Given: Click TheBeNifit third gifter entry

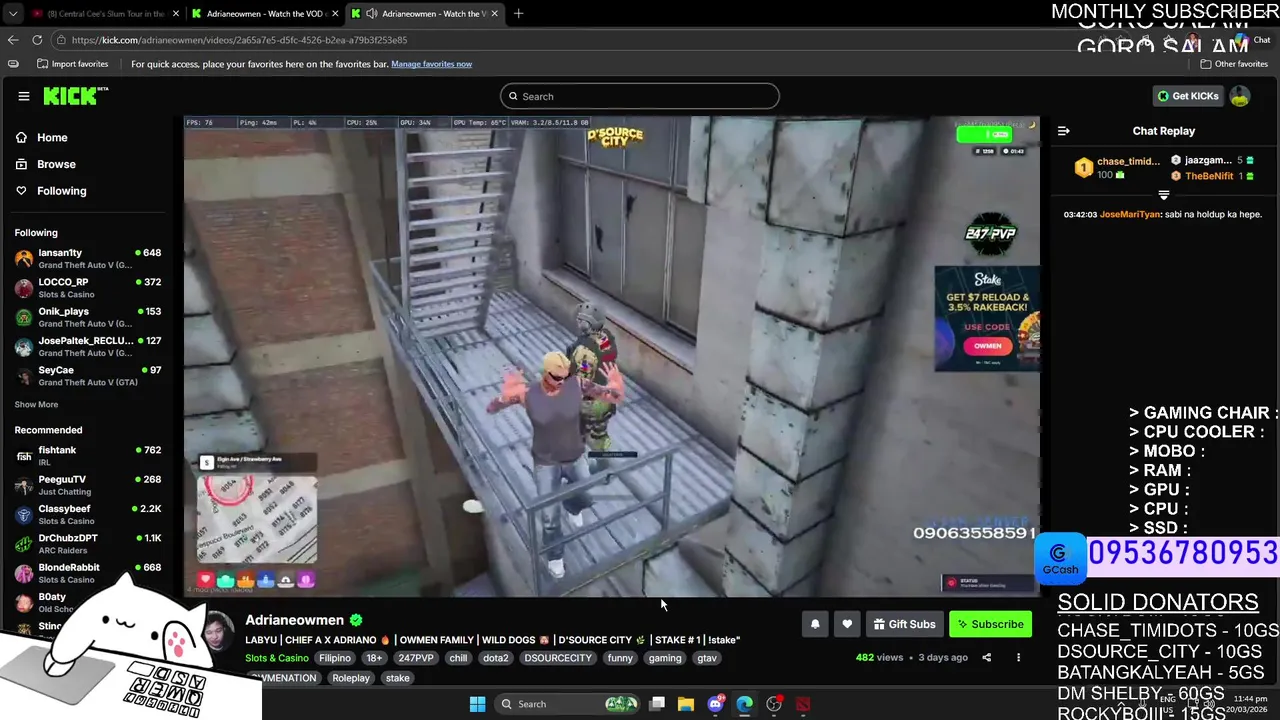Looking at the screenshot, I should (x=1213, y=176).
